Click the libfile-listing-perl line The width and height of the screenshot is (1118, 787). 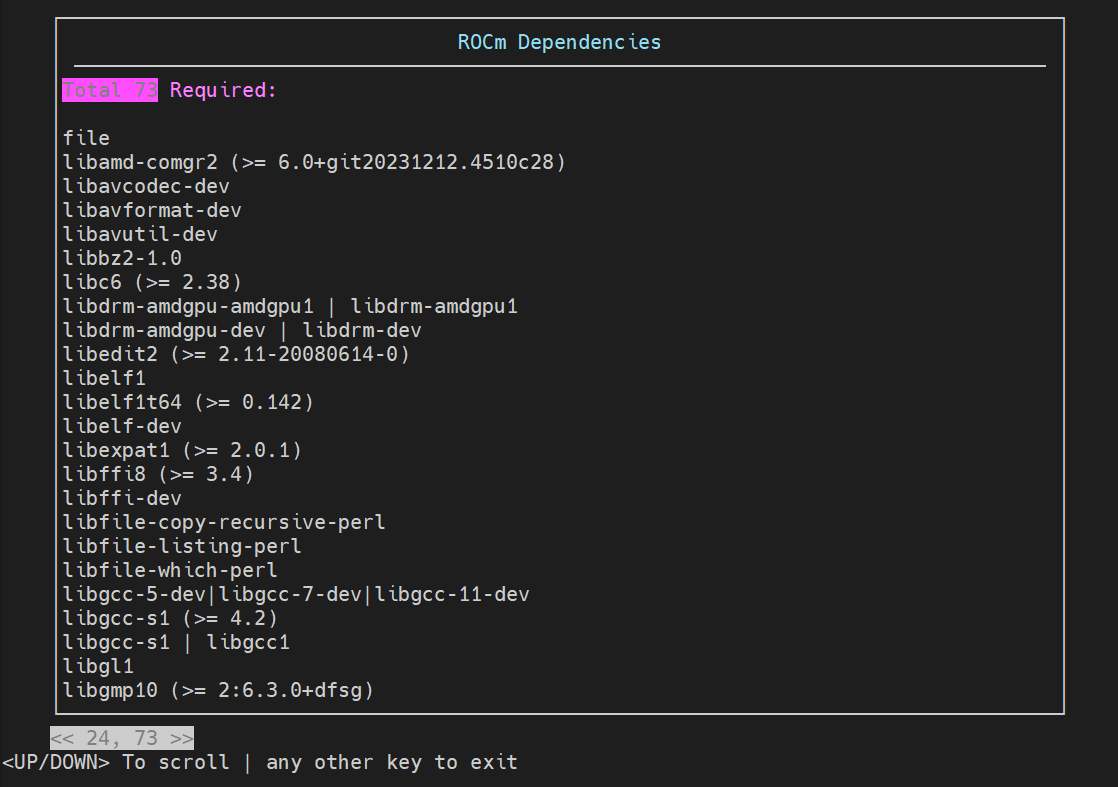183,546
